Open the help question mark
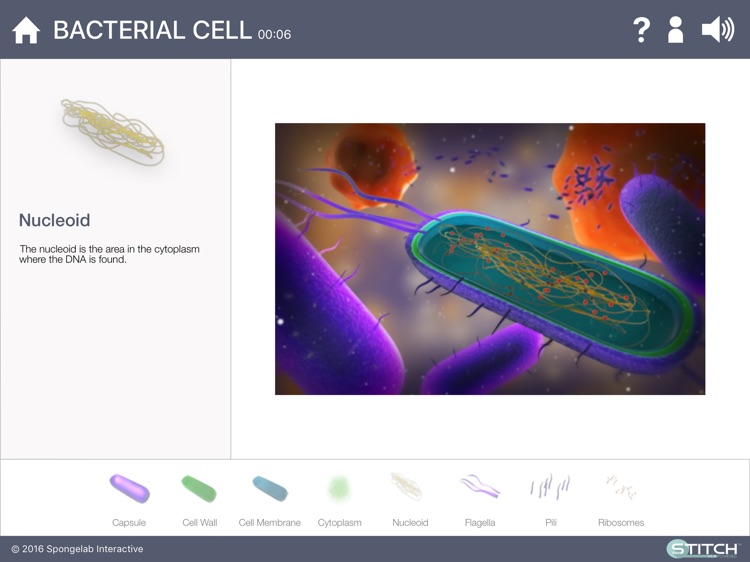The width and height of the screenshot is (750, 562). [642, 30]
